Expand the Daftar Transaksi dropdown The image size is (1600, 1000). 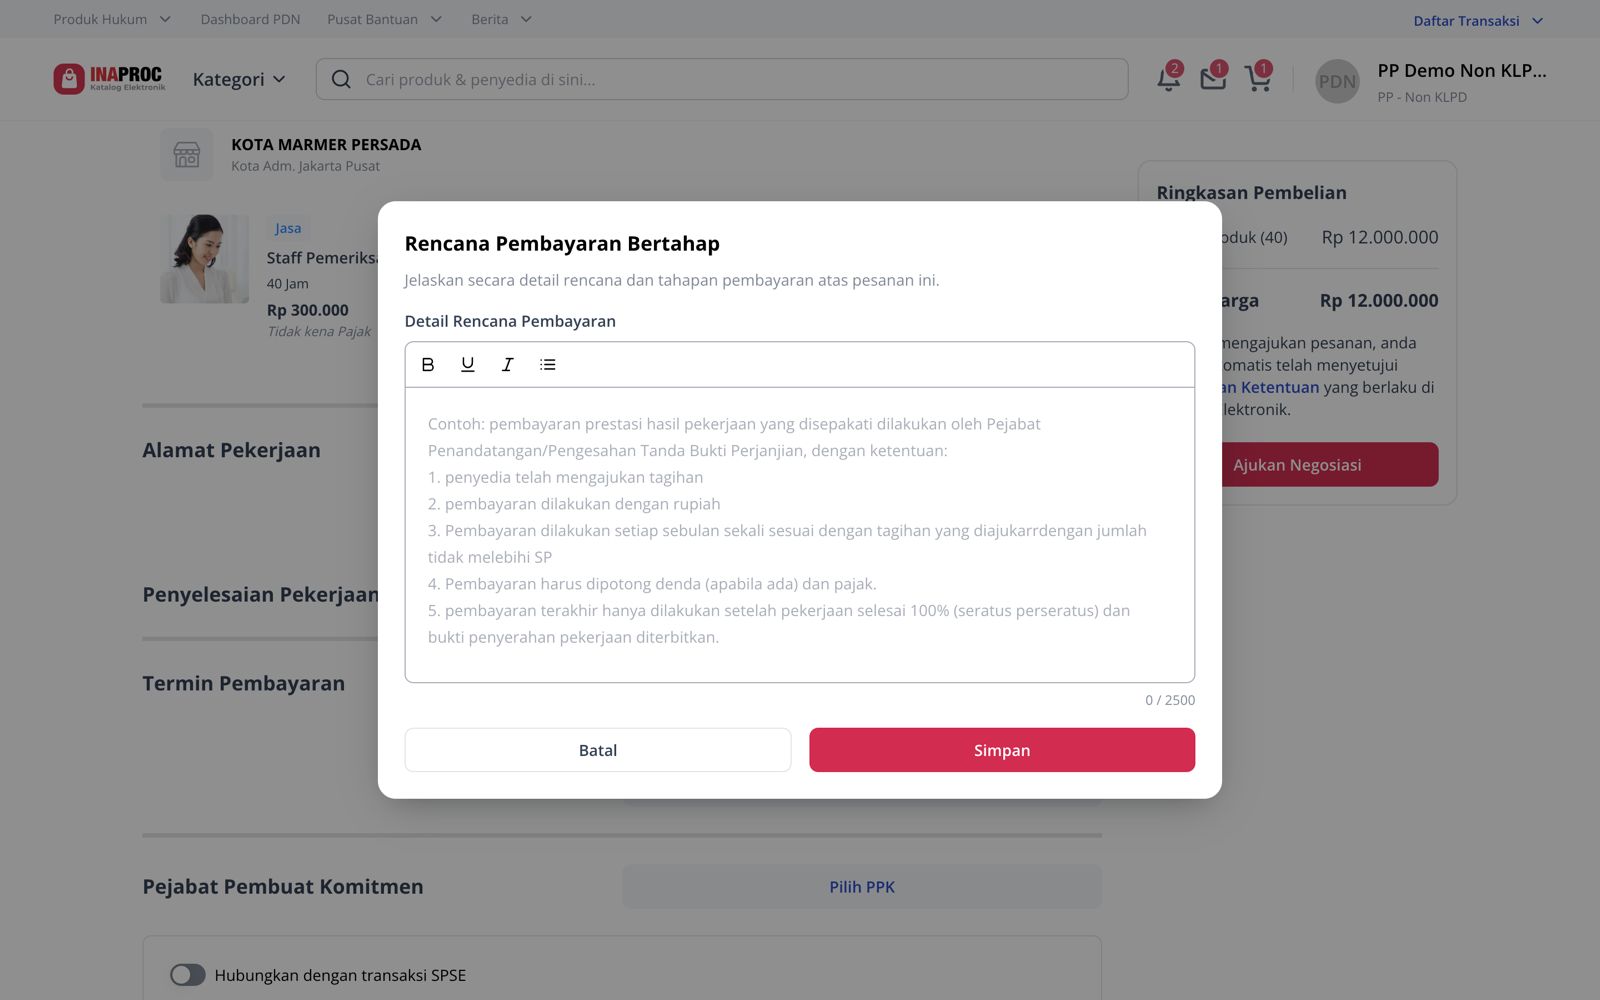(1478, 20)
